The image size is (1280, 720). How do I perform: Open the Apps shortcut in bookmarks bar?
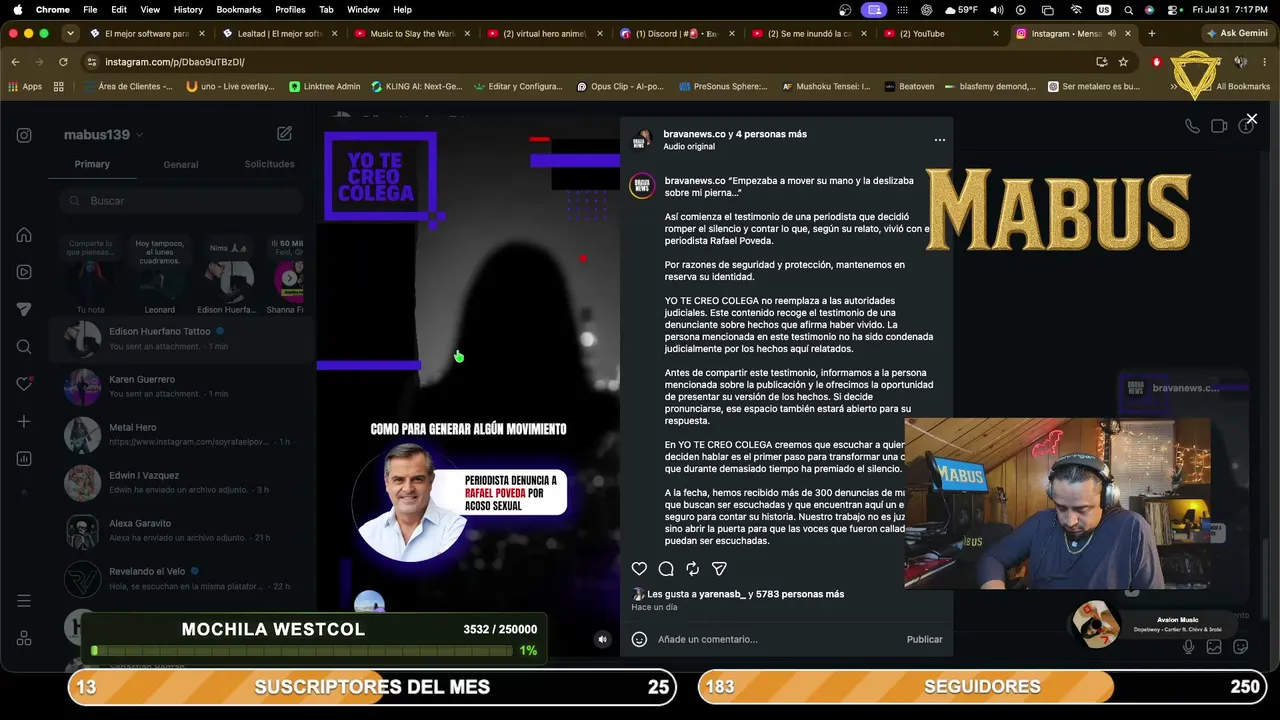point(25,86)
